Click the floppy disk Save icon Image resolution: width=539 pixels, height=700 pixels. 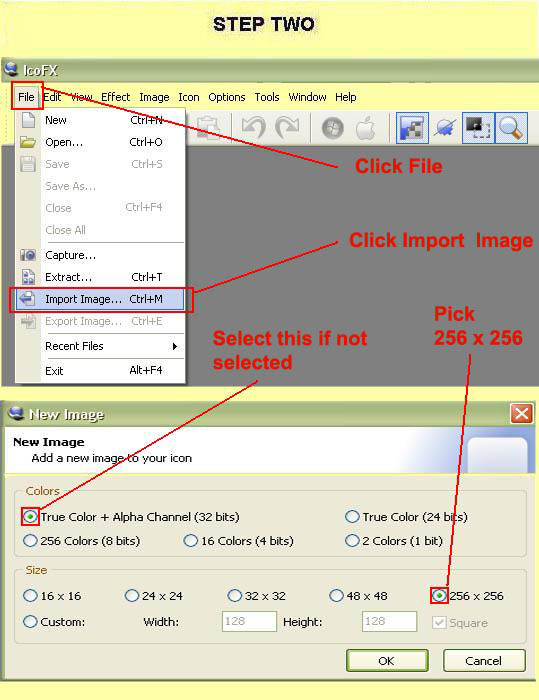click(x=28, y=164)
